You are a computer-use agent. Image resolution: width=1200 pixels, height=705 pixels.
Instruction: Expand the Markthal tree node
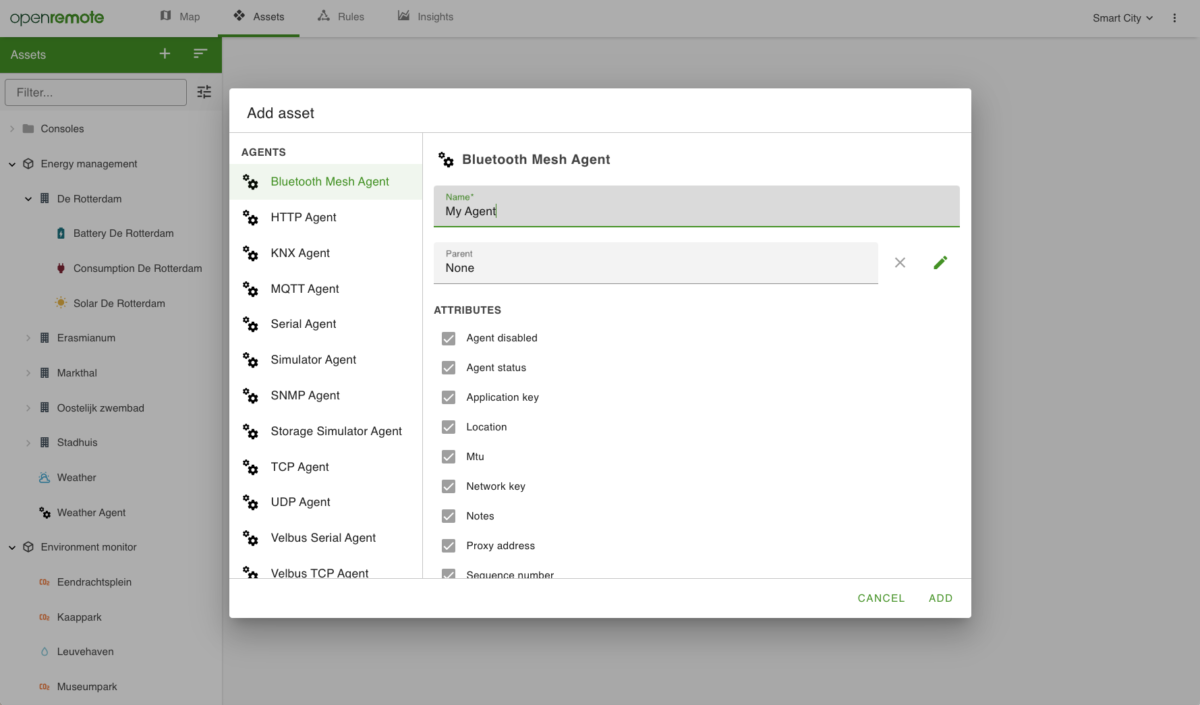pyautogui.click(x=29, y=373)
